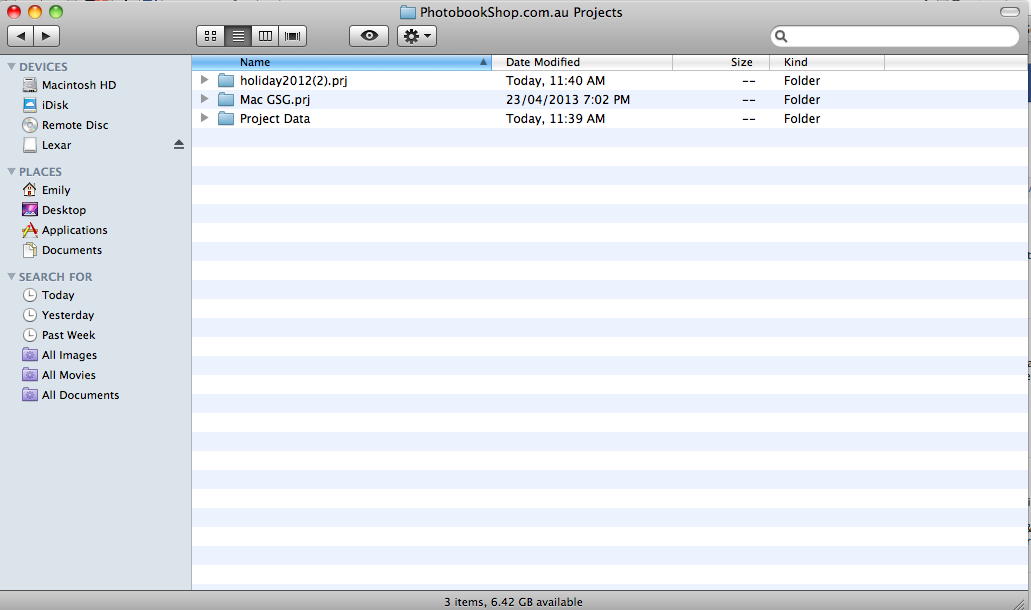Show the All Images search

(69, 355)
